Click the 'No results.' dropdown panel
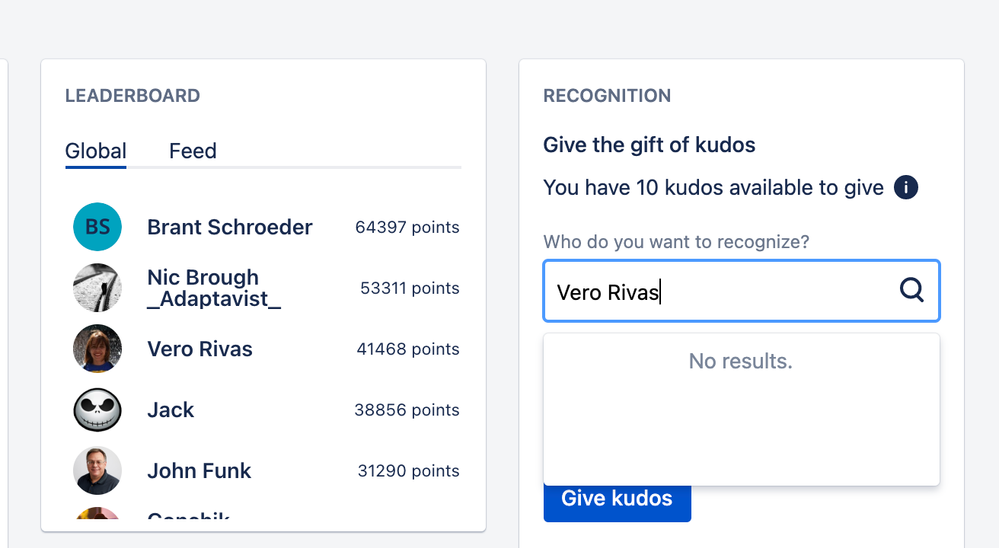999x548 pixels. 742,409
